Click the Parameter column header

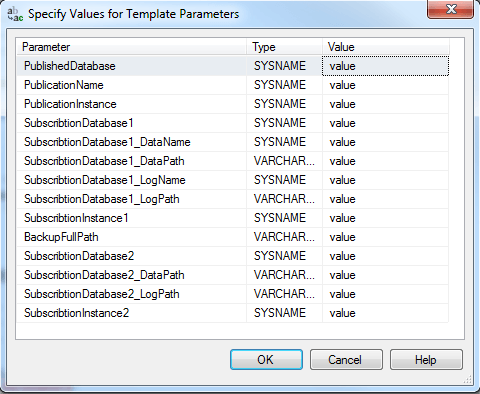(x=132, y=47)
